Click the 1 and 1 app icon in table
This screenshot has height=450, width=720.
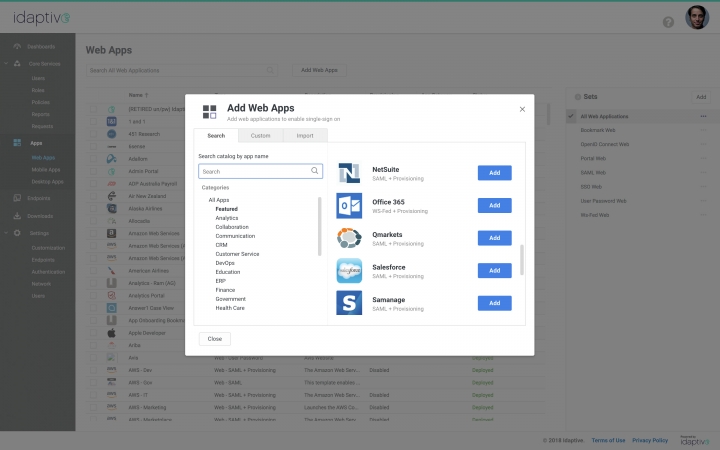112,122
